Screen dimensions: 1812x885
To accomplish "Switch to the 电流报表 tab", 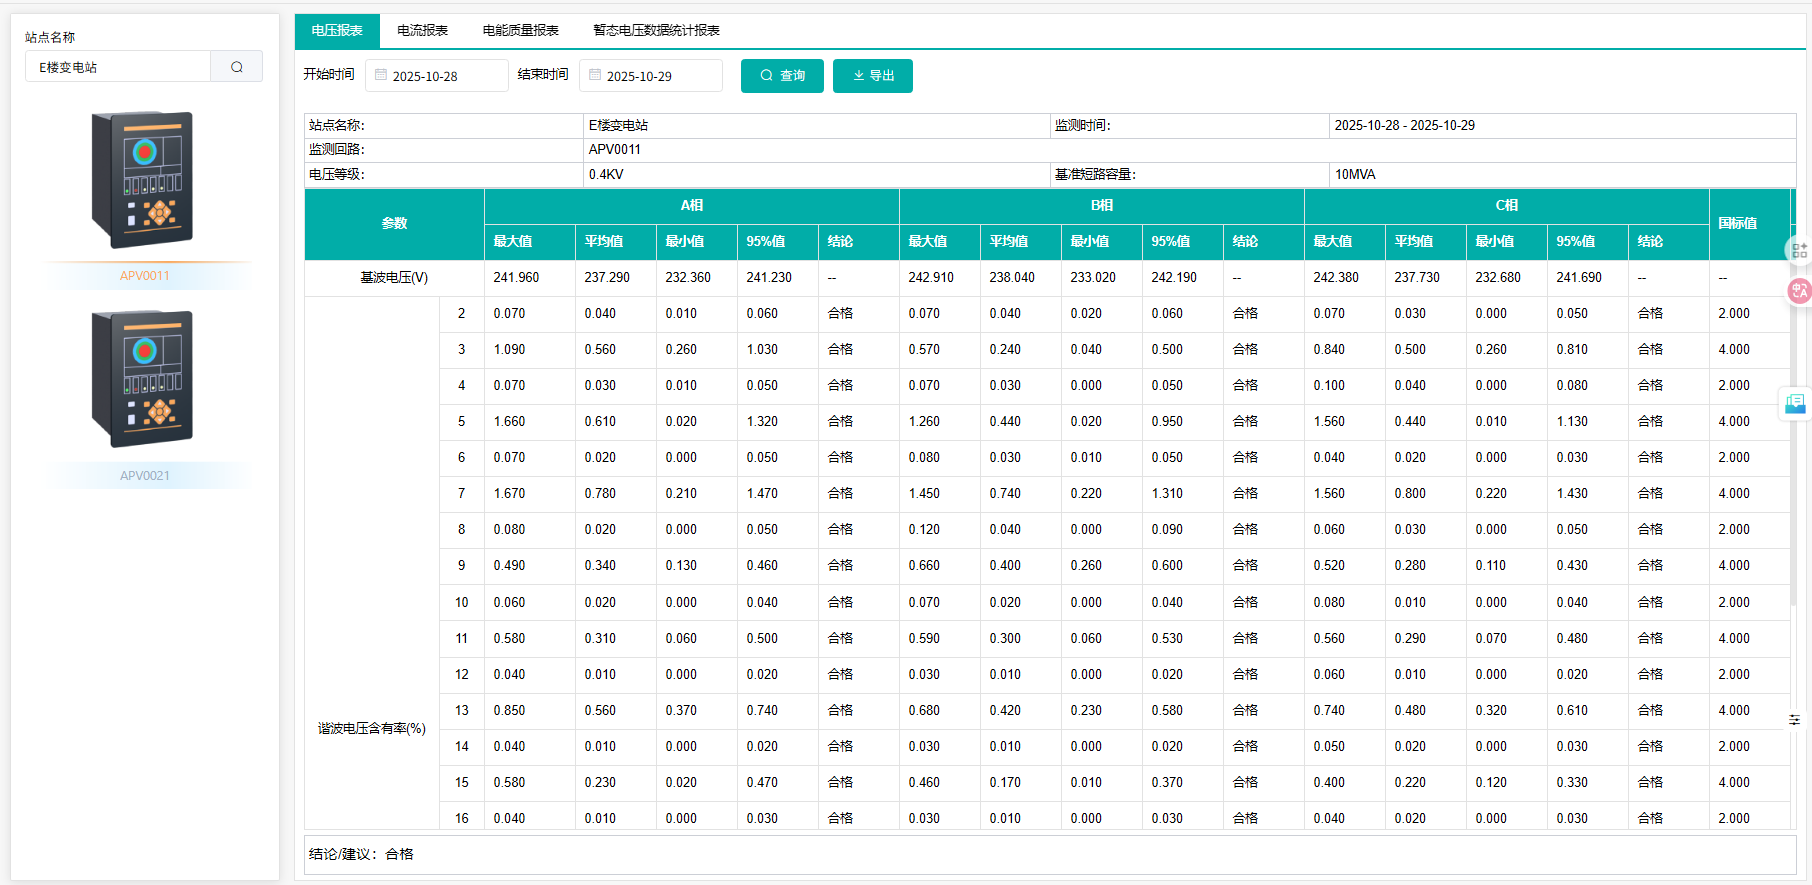I will 422,31.
